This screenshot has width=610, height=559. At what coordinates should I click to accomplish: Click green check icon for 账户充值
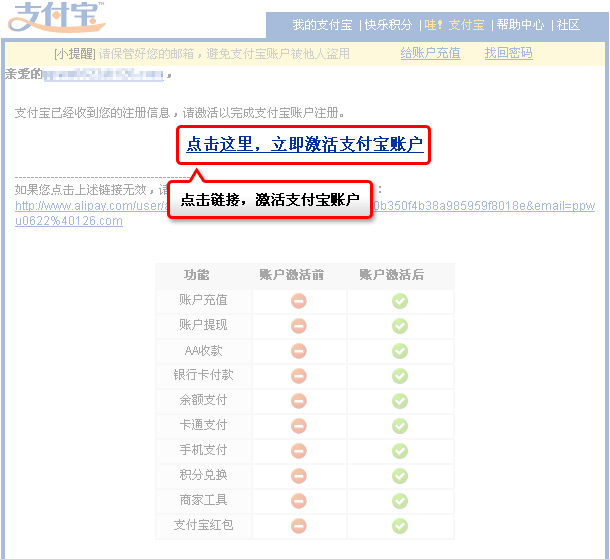[400, 301]
